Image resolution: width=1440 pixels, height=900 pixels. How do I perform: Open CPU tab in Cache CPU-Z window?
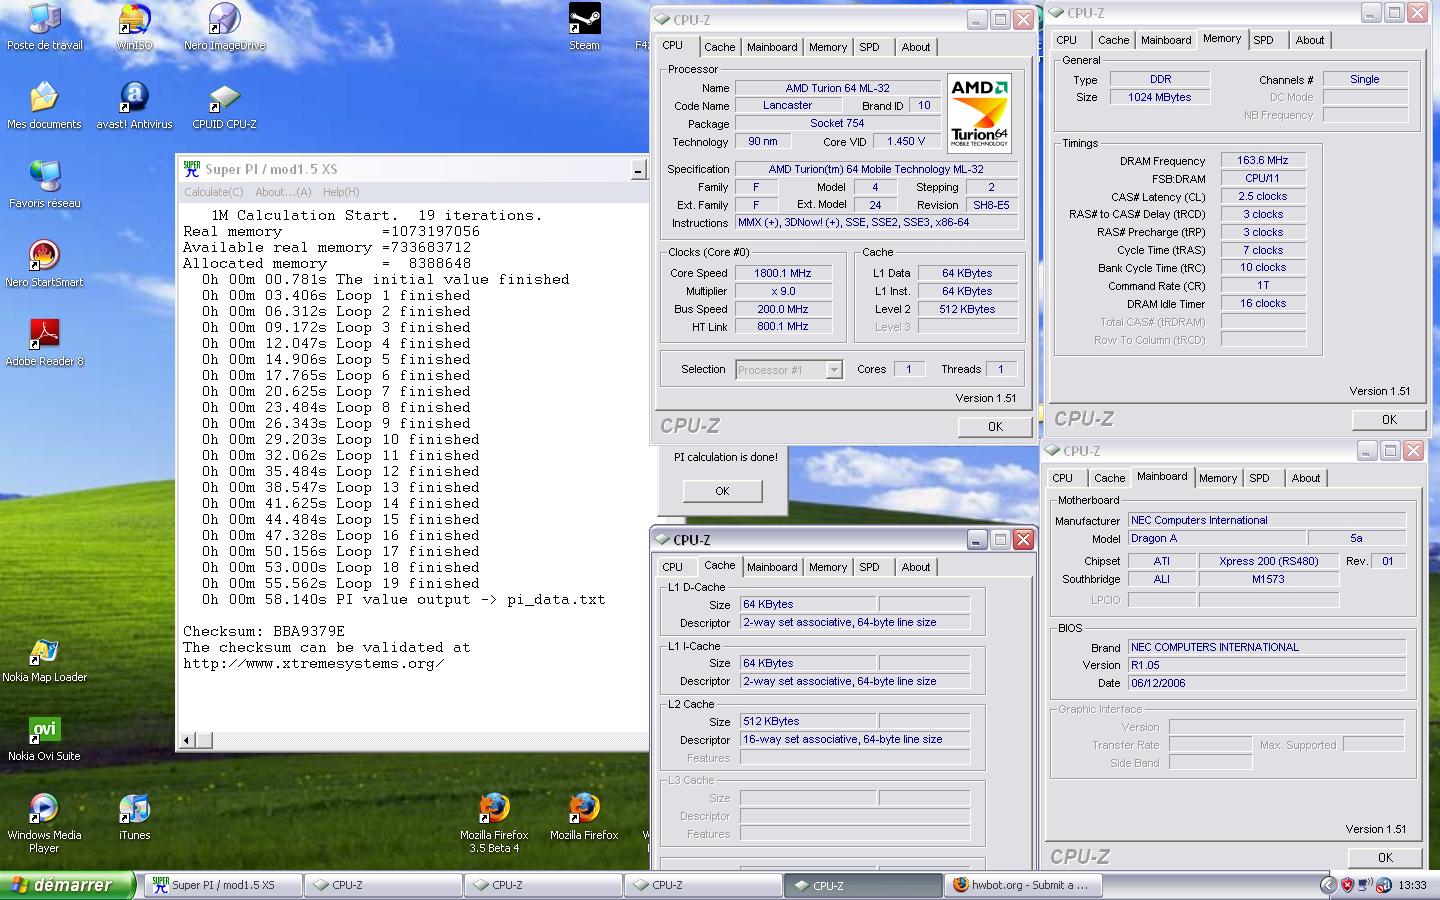[x=672, y=567]
